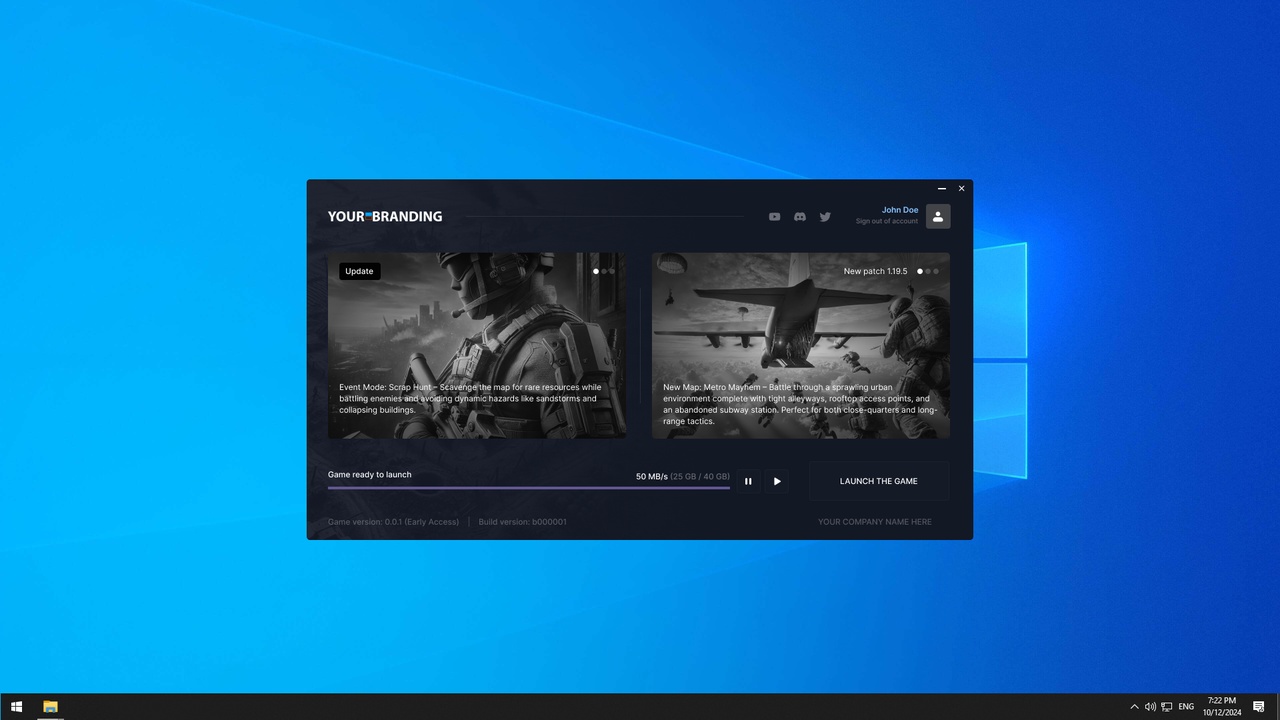Open the Metro Mayhem map card
1280x720 pixels.
tap(801, 345)
